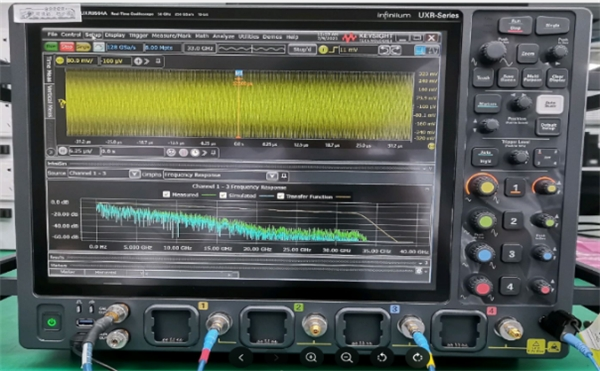The image size is (600, 371).
Task: Click the orange time marker on waveform
Action: click(x=238, y=73)
